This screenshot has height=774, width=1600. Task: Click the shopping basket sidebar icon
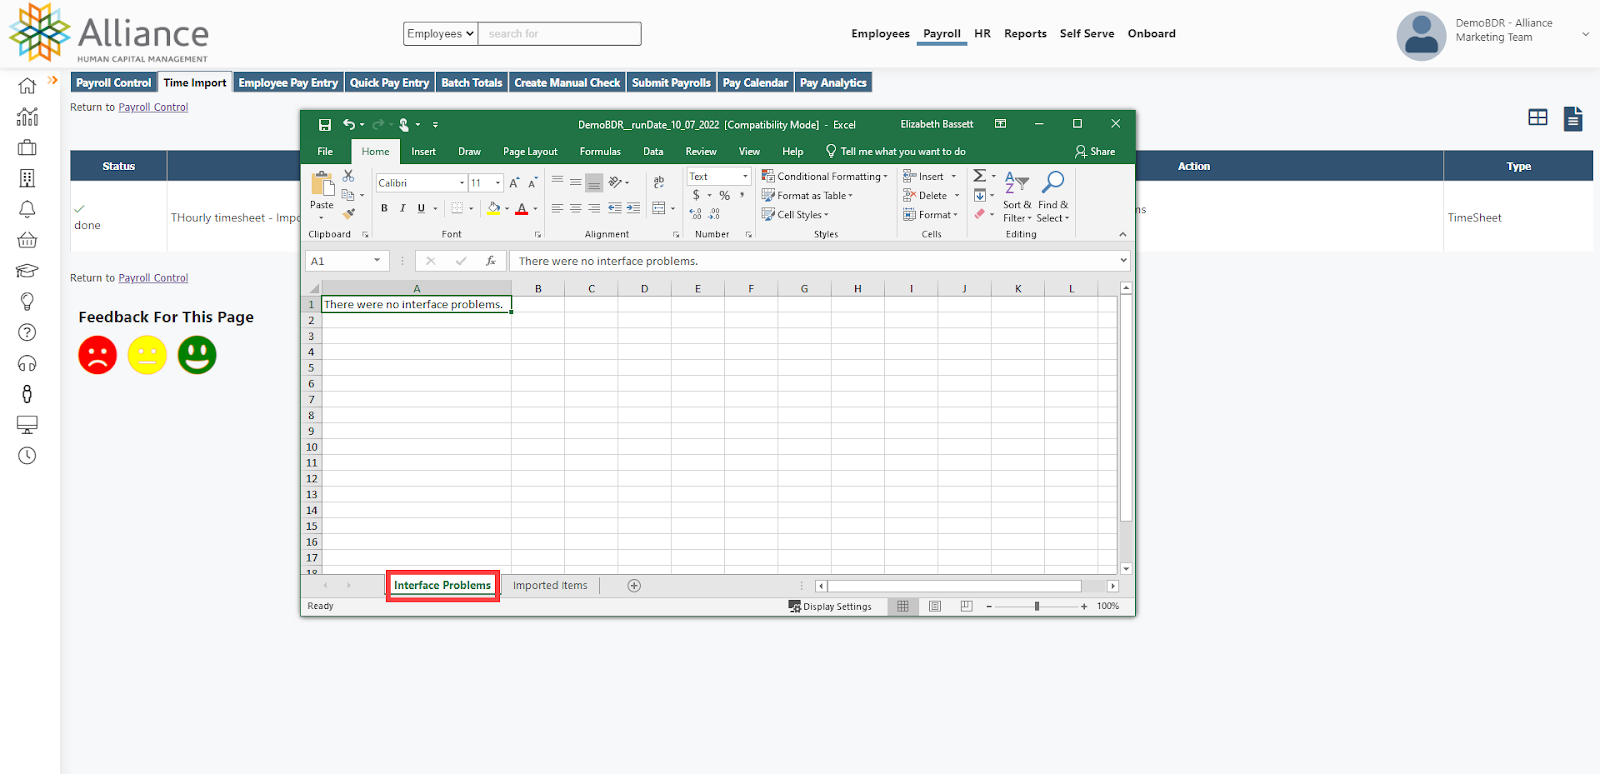click(x=27, y=240)
